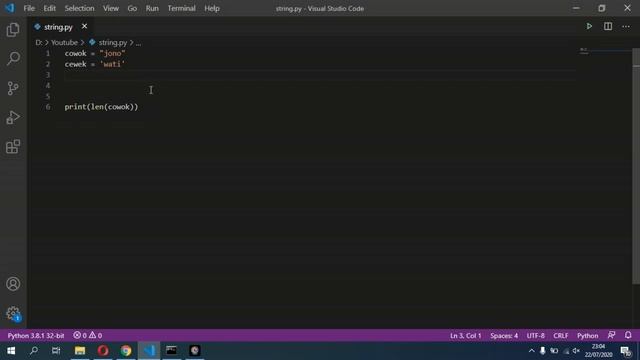The image size is (640, 360).
Task: Change the UTF-8 encoding
Action: pos(536,336)
